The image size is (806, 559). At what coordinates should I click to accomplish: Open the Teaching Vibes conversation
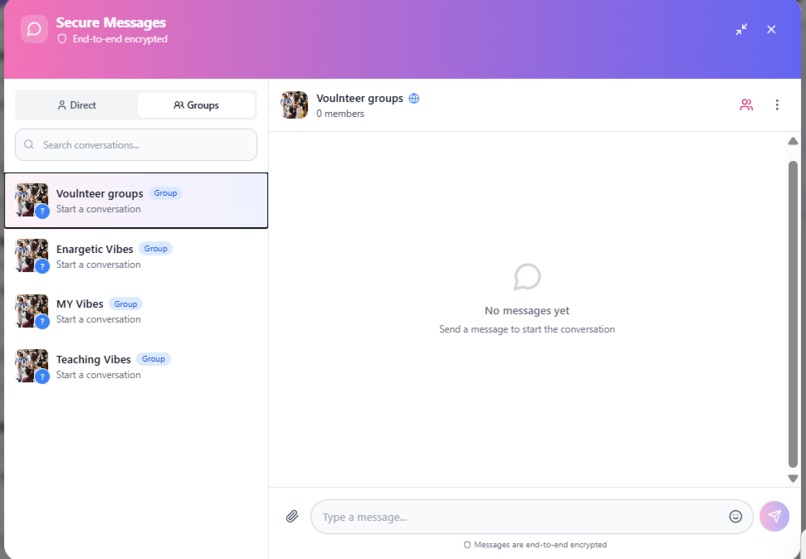(x=136, y=367)
